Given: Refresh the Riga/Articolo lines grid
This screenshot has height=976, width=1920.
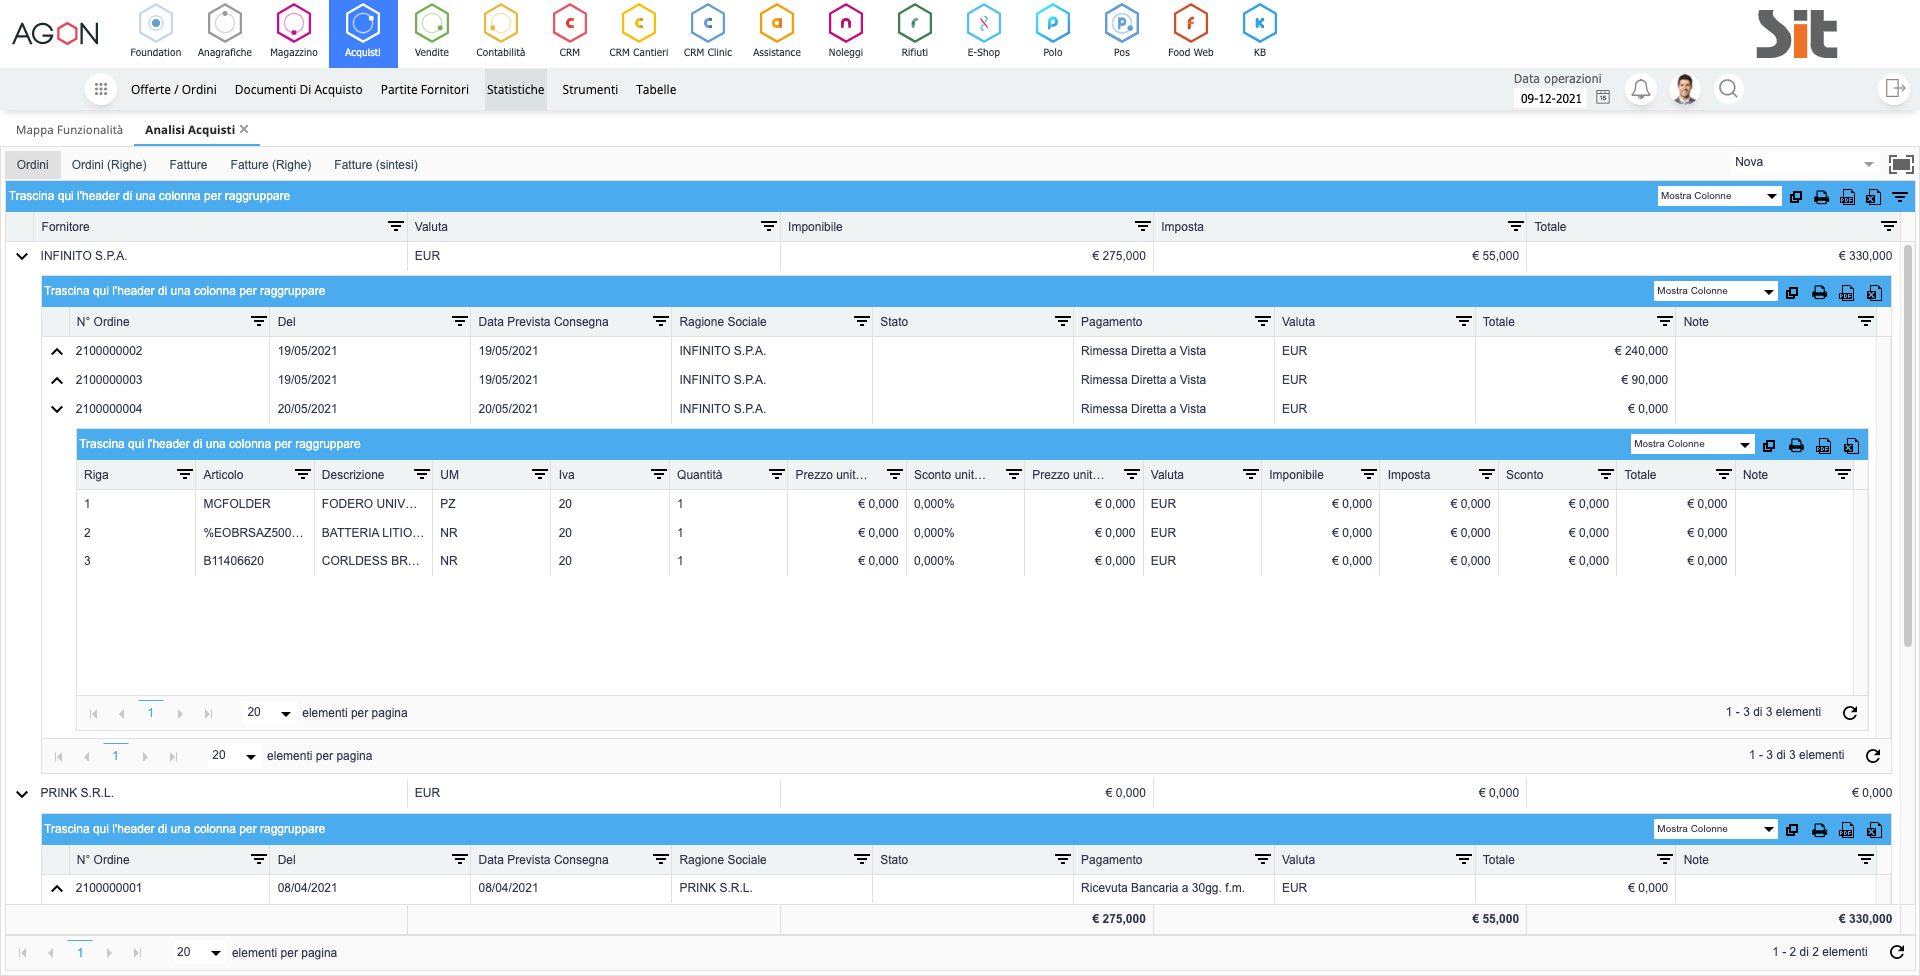Looking at the screenshot, I should [1850, 713].
